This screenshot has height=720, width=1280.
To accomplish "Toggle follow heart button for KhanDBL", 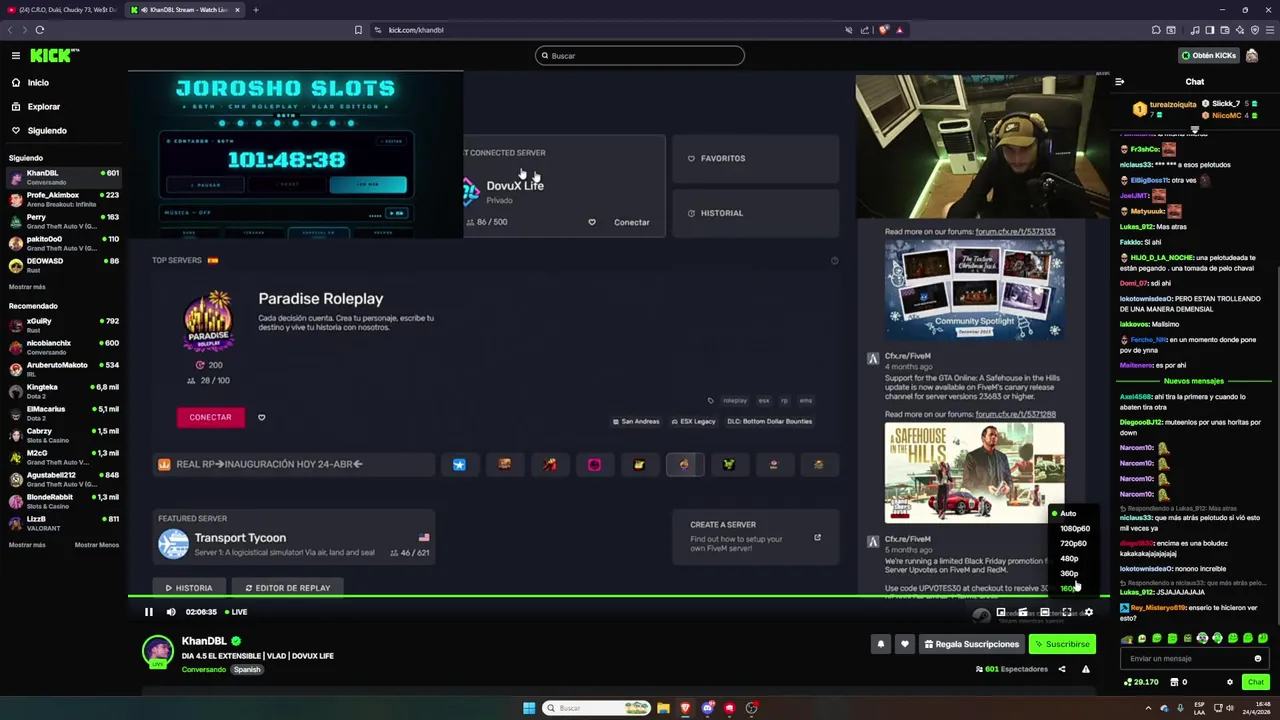I will [904, 644].
